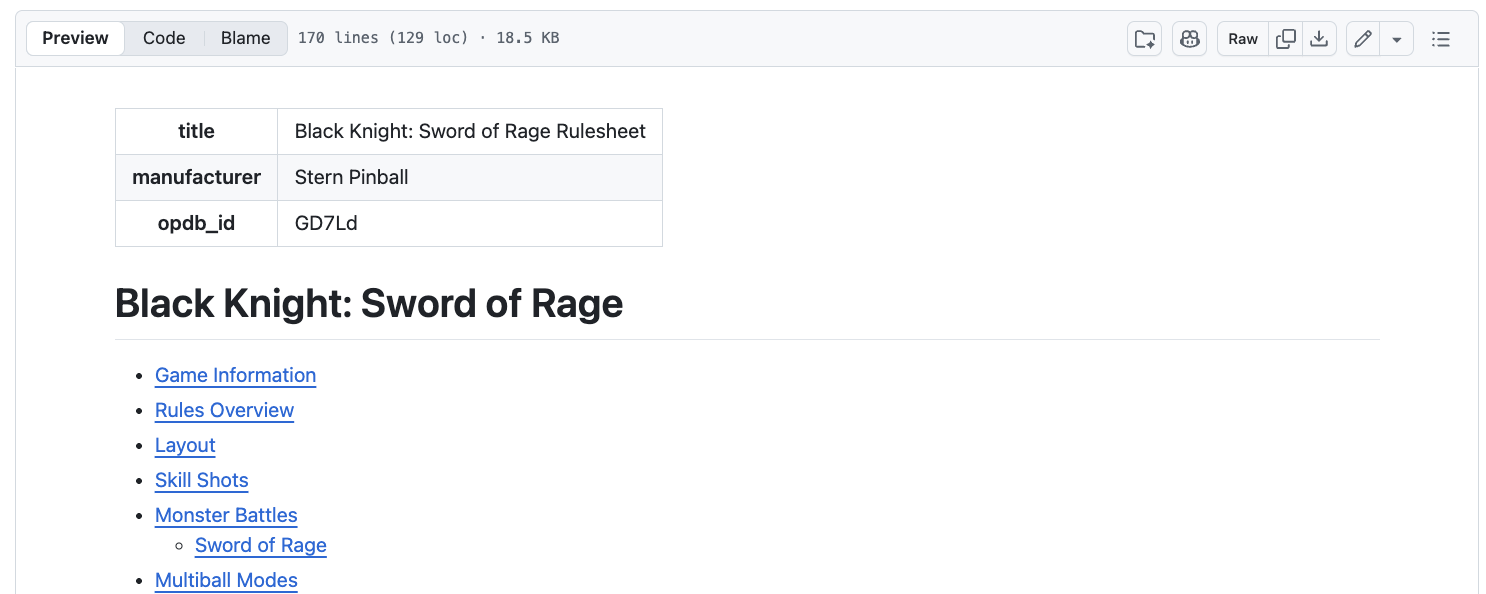Image resolution: width=1486 pixels, height=594 pixels.
Task: View the Raw file
Action: tap(1243, 39)
